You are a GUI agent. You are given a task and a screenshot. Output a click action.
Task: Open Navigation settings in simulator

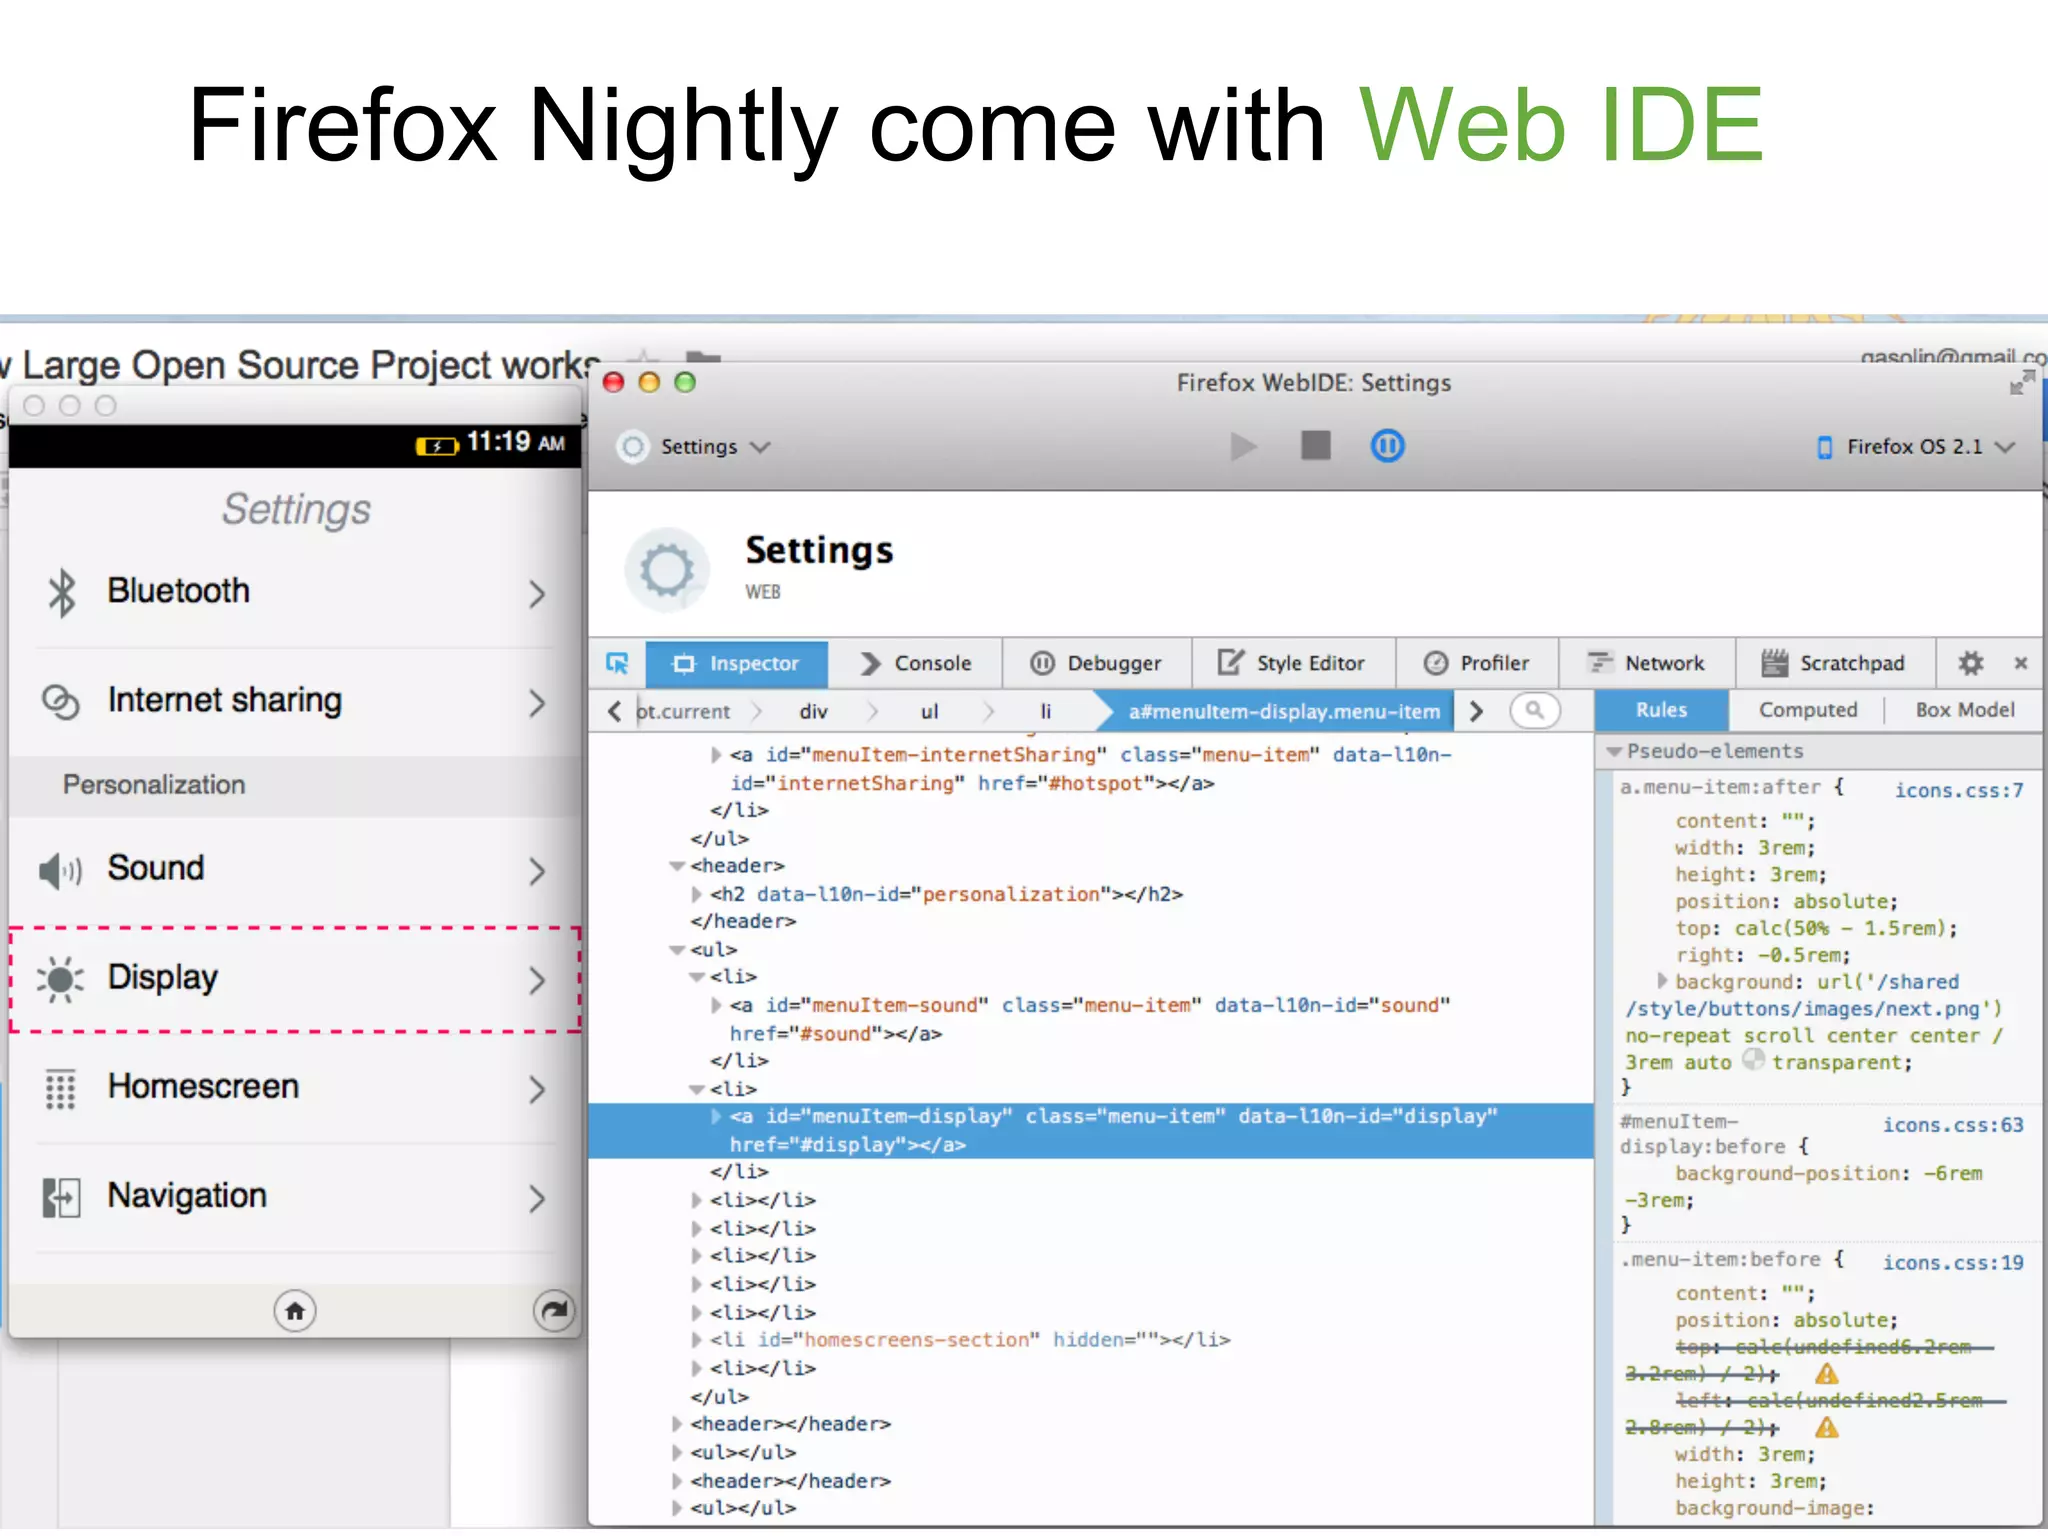[x=296, y=1197]
